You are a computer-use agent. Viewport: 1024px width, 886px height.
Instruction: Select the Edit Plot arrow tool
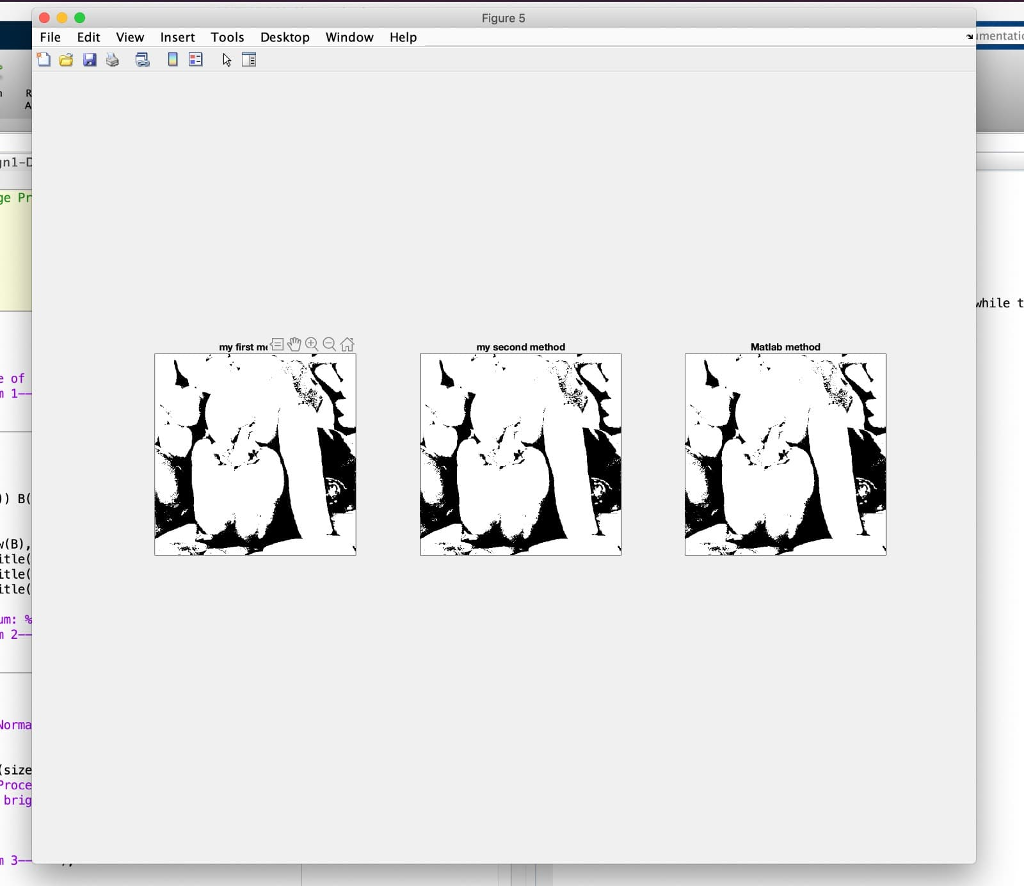coord(226,59)
